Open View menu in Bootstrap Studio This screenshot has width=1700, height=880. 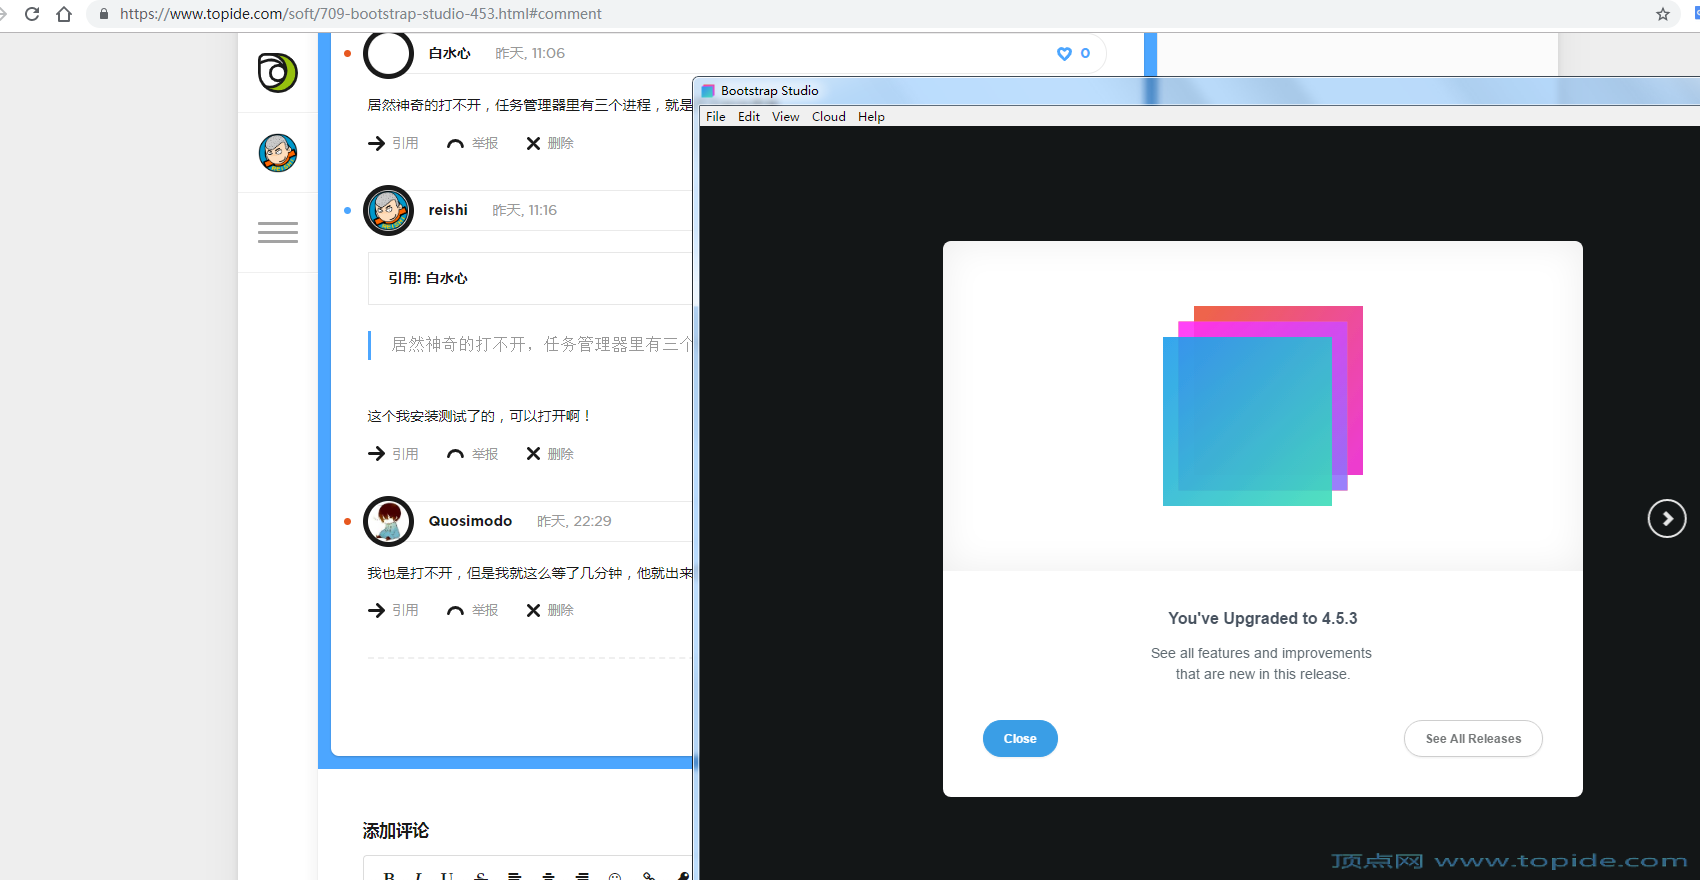coord(786,117)
